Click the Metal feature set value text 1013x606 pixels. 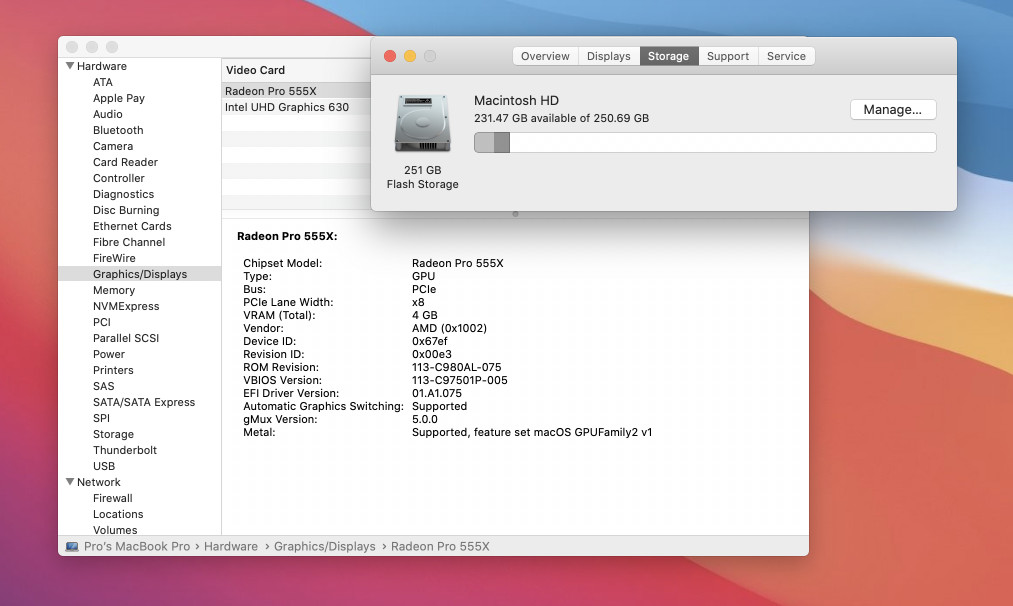pos(532,432)
